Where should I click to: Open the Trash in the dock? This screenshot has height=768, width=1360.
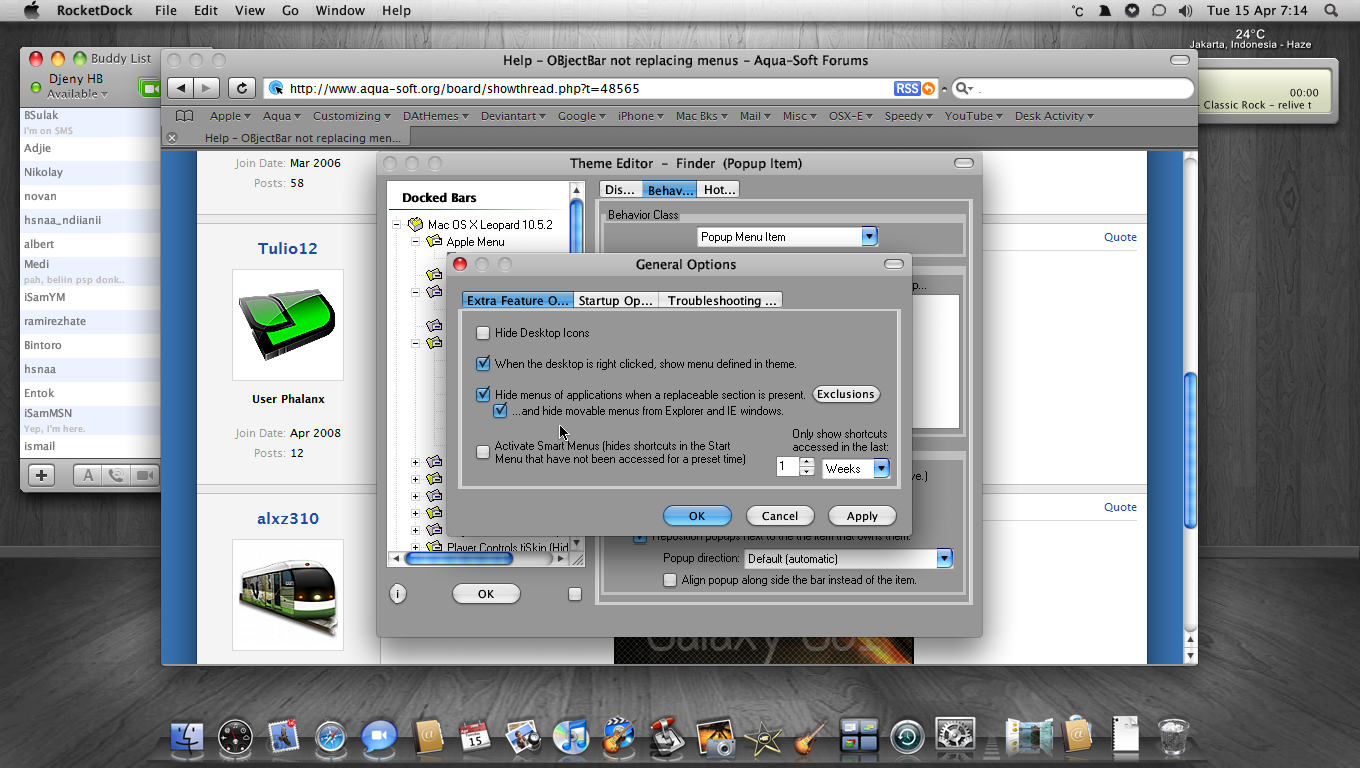click(1173, 737)
